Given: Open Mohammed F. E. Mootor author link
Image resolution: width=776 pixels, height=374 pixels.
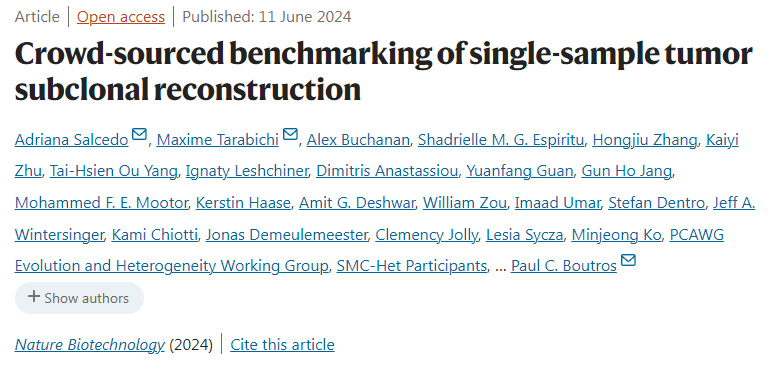Looking at the screenshot, I should tap(101, 203).
